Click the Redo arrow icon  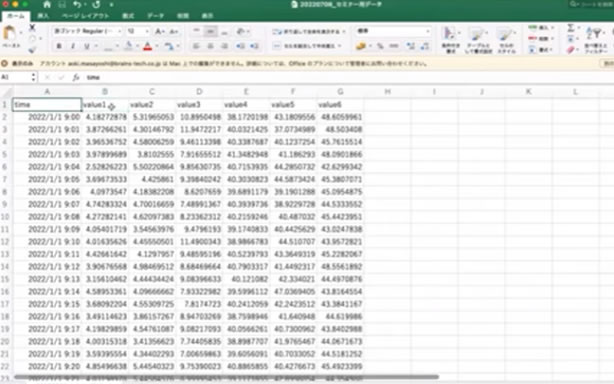pos(96,5)
